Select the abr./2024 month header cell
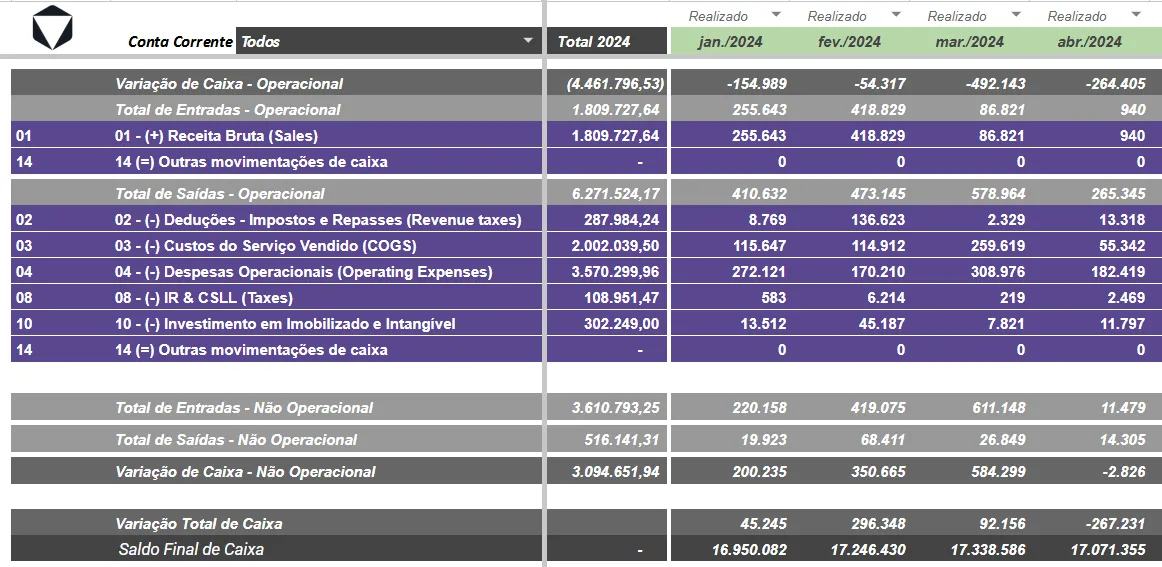The image size is (1162, 567). coord(1089,42)
